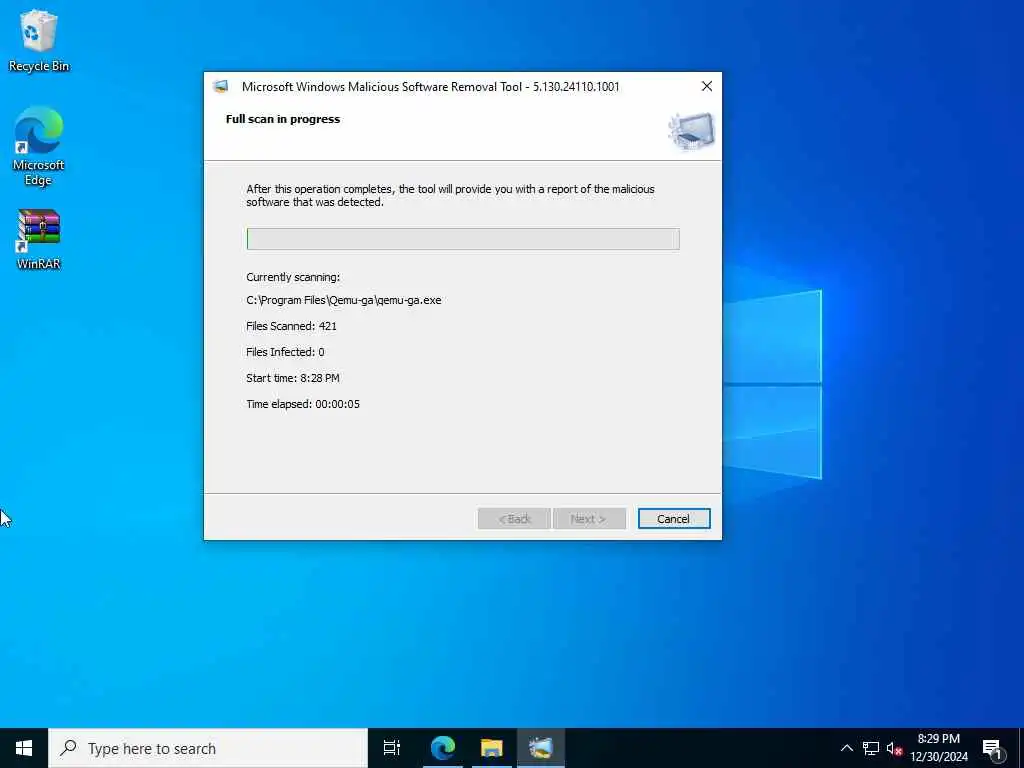Click the taskbar clock showing 8:29 PM
Screen dimensions: 1024x768
pyautogui.click(x=939, y=748)
